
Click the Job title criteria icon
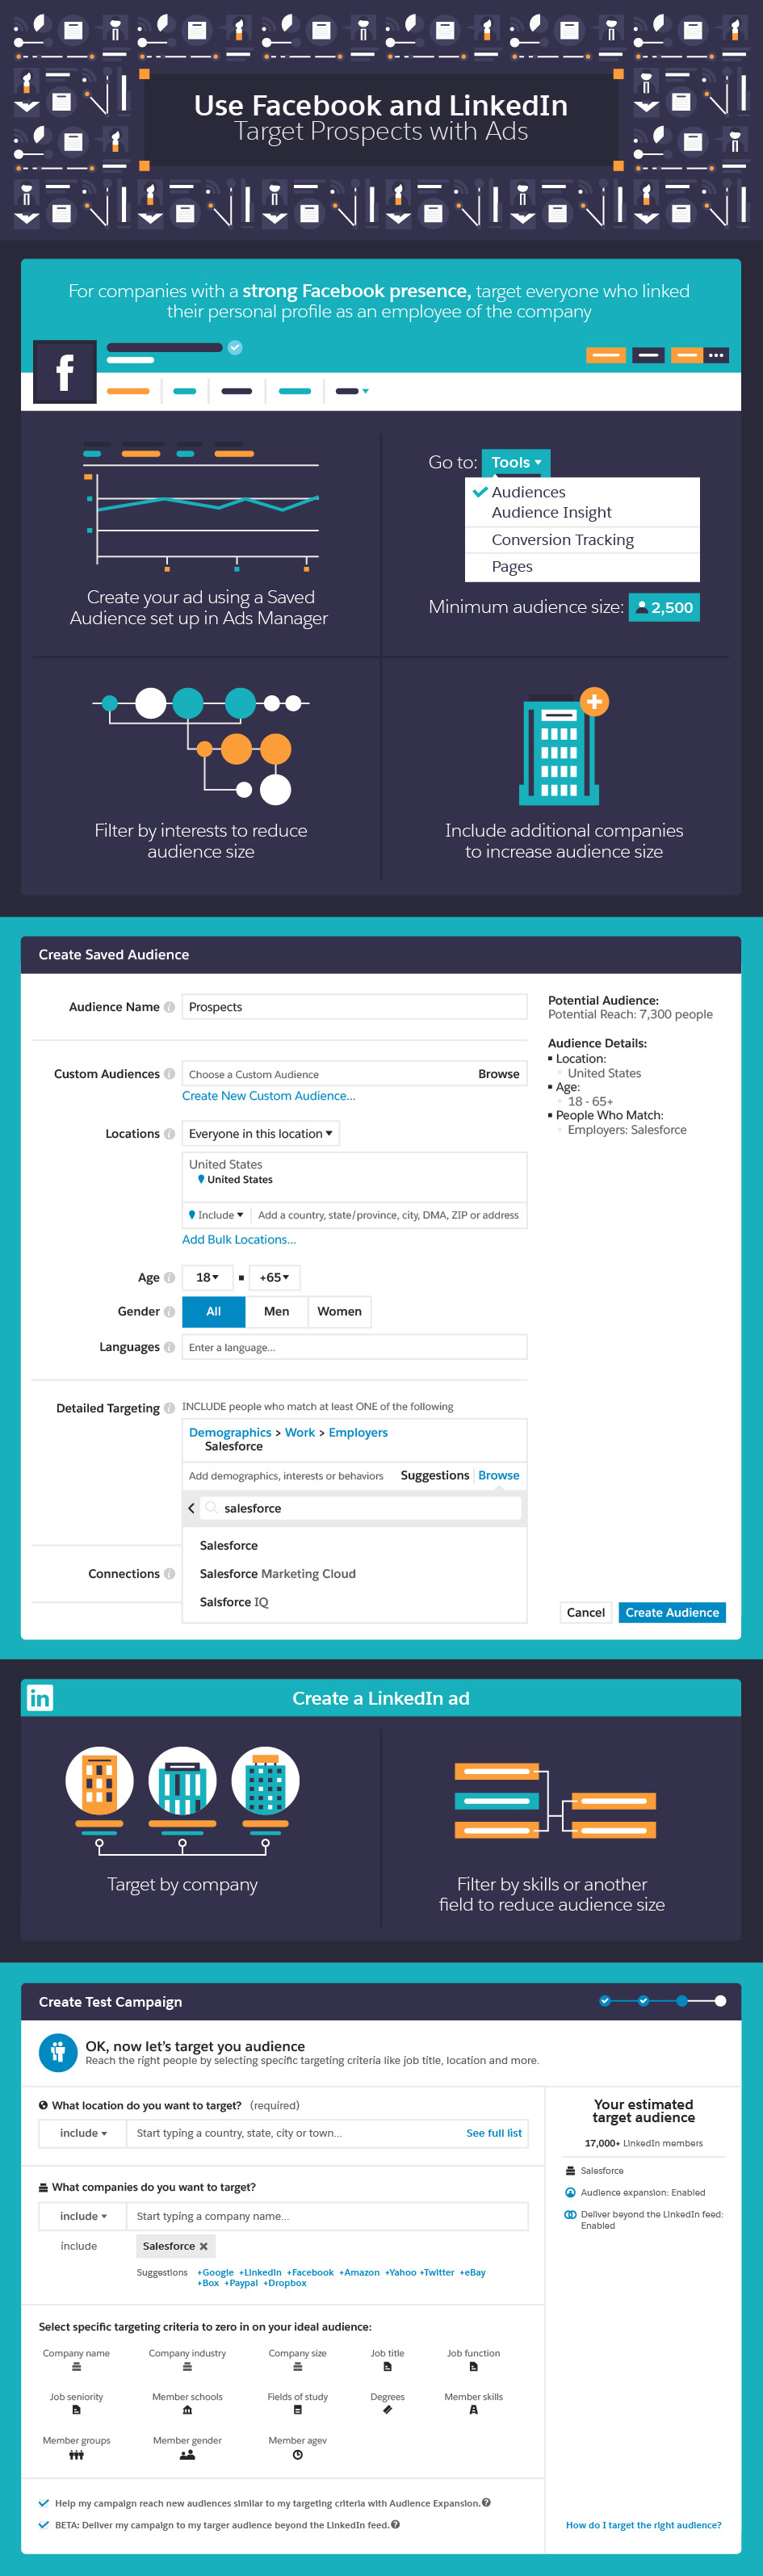point(388,2367)
